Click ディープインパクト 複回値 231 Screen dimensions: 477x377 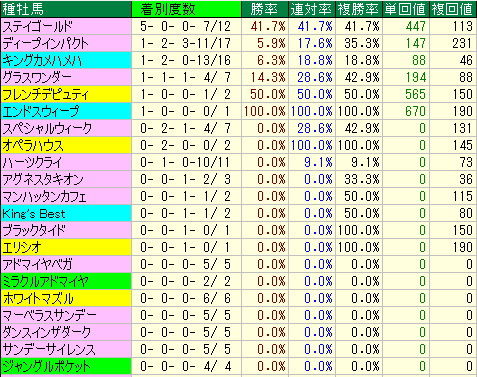pos(463,43)
